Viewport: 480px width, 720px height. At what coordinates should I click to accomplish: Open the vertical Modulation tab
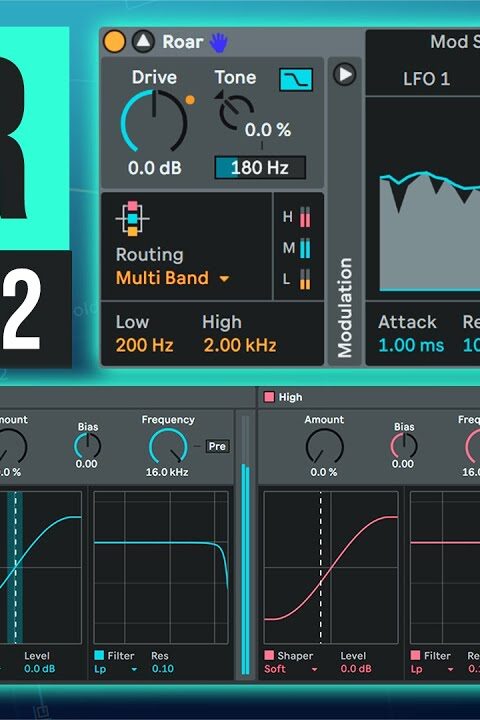point(344,308)
